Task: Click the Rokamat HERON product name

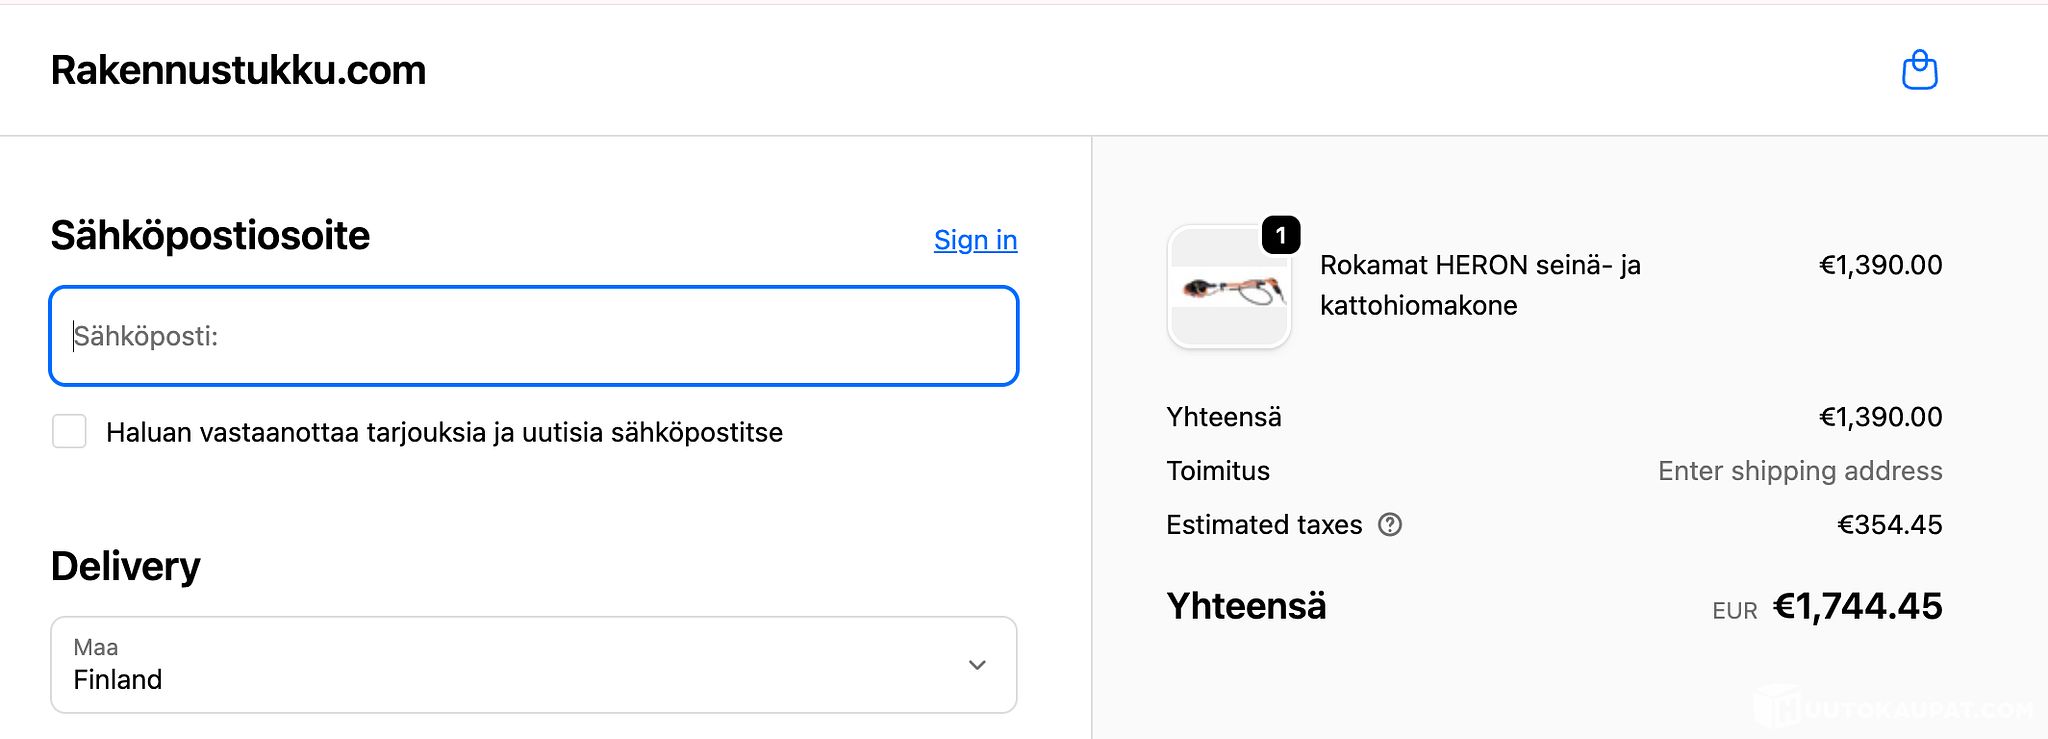Action: click(1479, 285)
